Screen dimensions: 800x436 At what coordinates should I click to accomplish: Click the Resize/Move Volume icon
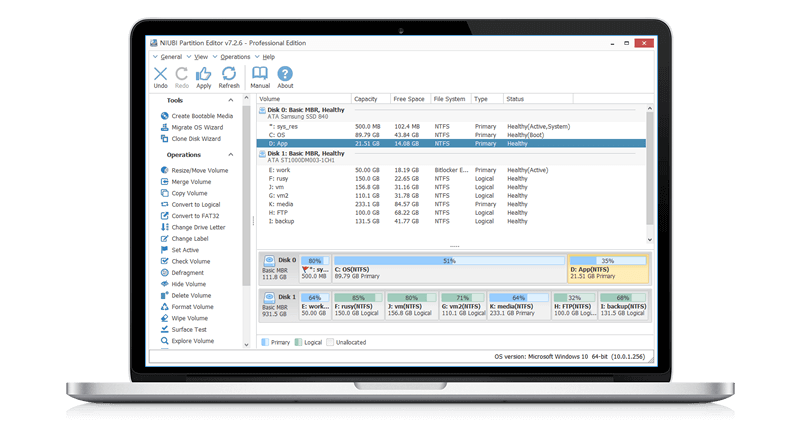[x=164, y=170]
